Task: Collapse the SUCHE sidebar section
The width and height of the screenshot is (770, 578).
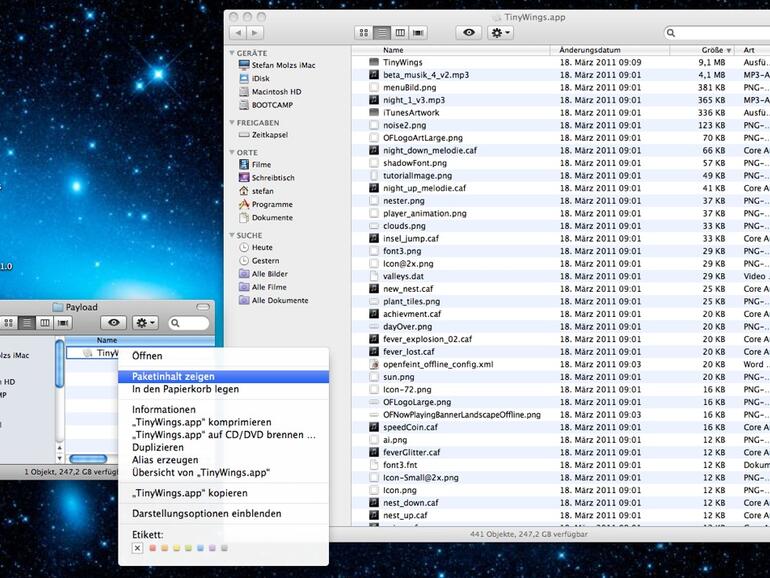Action: [x=232, y=235]
